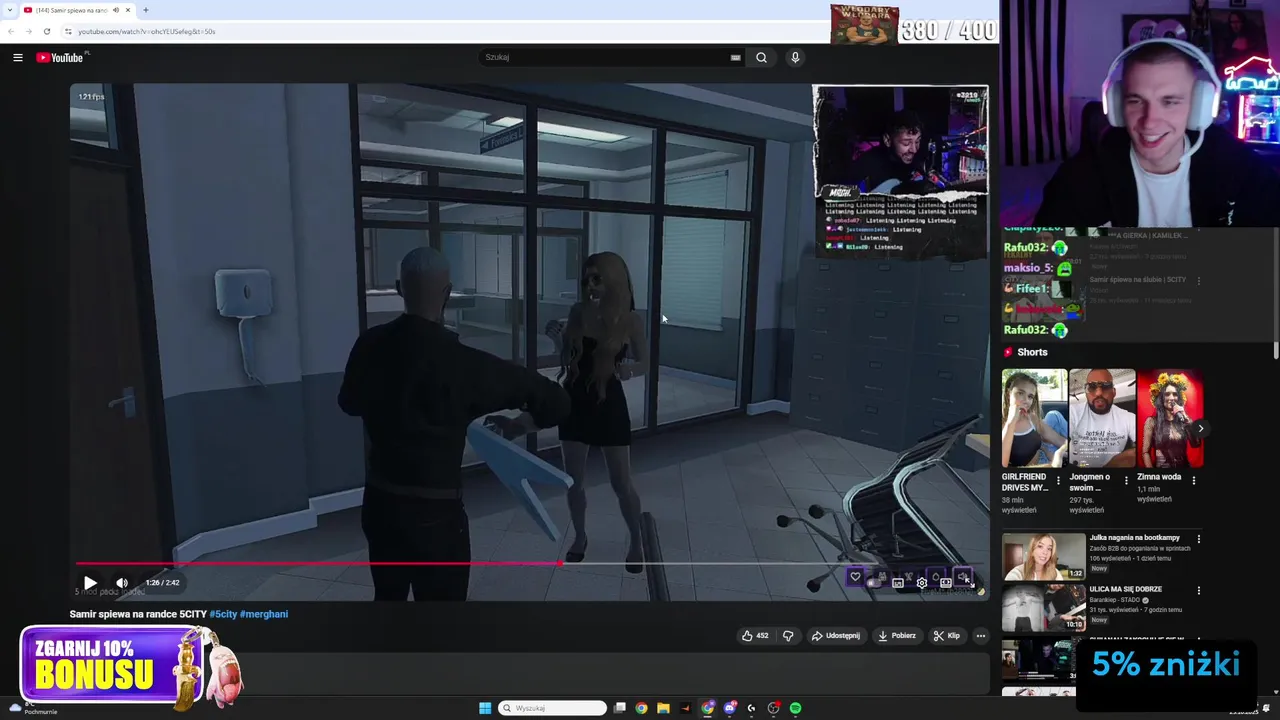The width and height of the screenshot is (1280, 720).
Task: Click the heart overlay icon on video
Action: (855, 577)
